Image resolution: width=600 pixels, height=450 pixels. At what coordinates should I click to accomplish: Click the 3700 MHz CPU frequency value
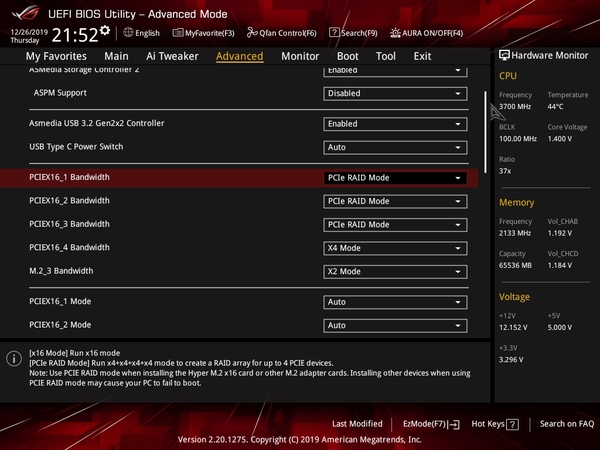[515, 106]
